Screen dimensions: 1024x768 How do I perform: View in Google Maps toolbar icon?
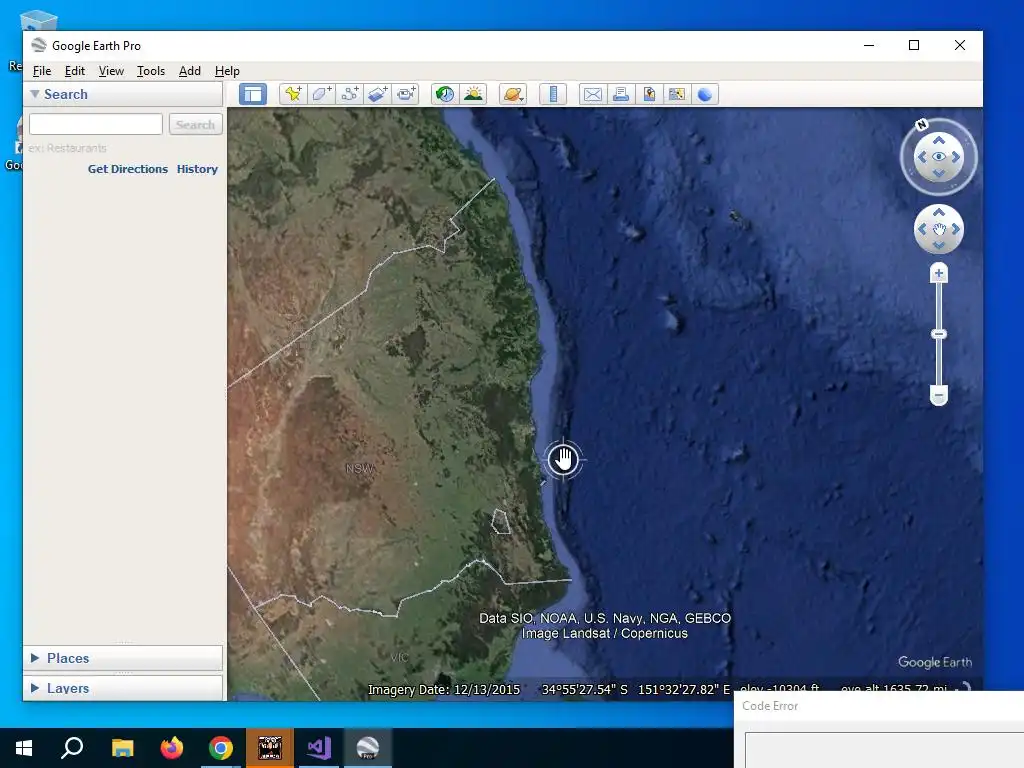point(677,94)
